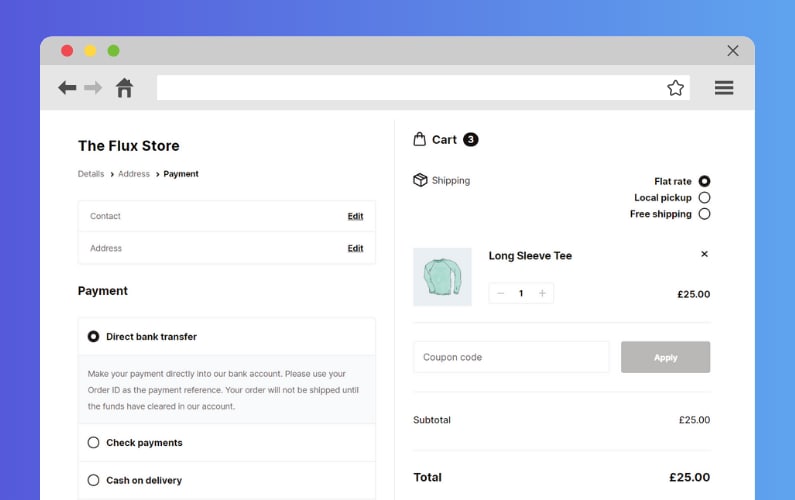Select Local pickup shipping

click(x=704, y=197)
